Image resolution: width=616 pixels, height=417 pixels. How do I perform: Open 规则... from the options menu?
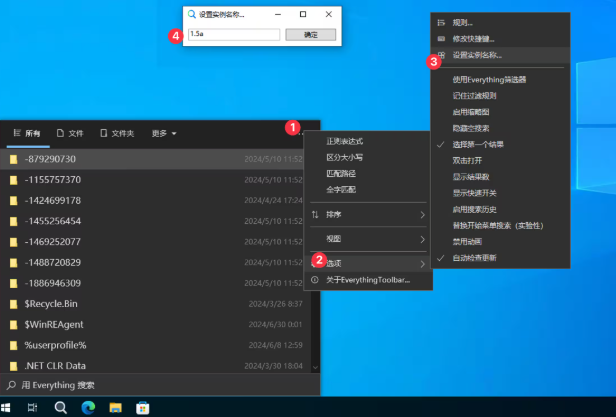pyautogui.click(x=500, y=23)
